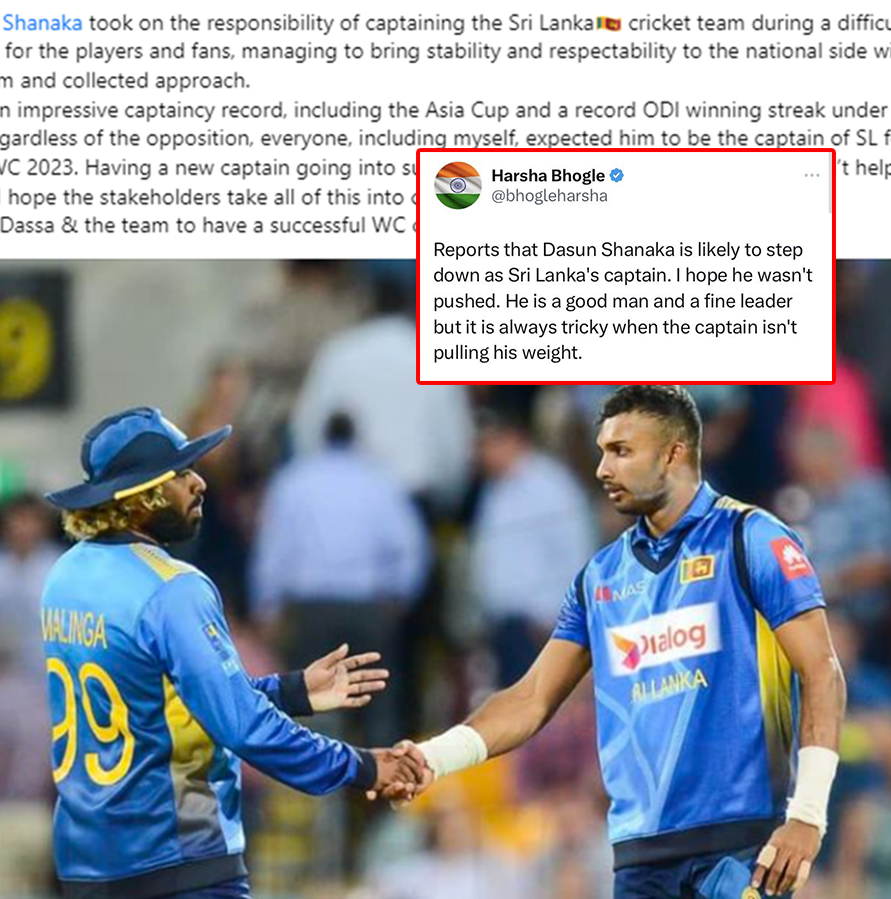Click the 'impressive captaincy record' sentence
The image size is (891, 899).
(444, 110)
